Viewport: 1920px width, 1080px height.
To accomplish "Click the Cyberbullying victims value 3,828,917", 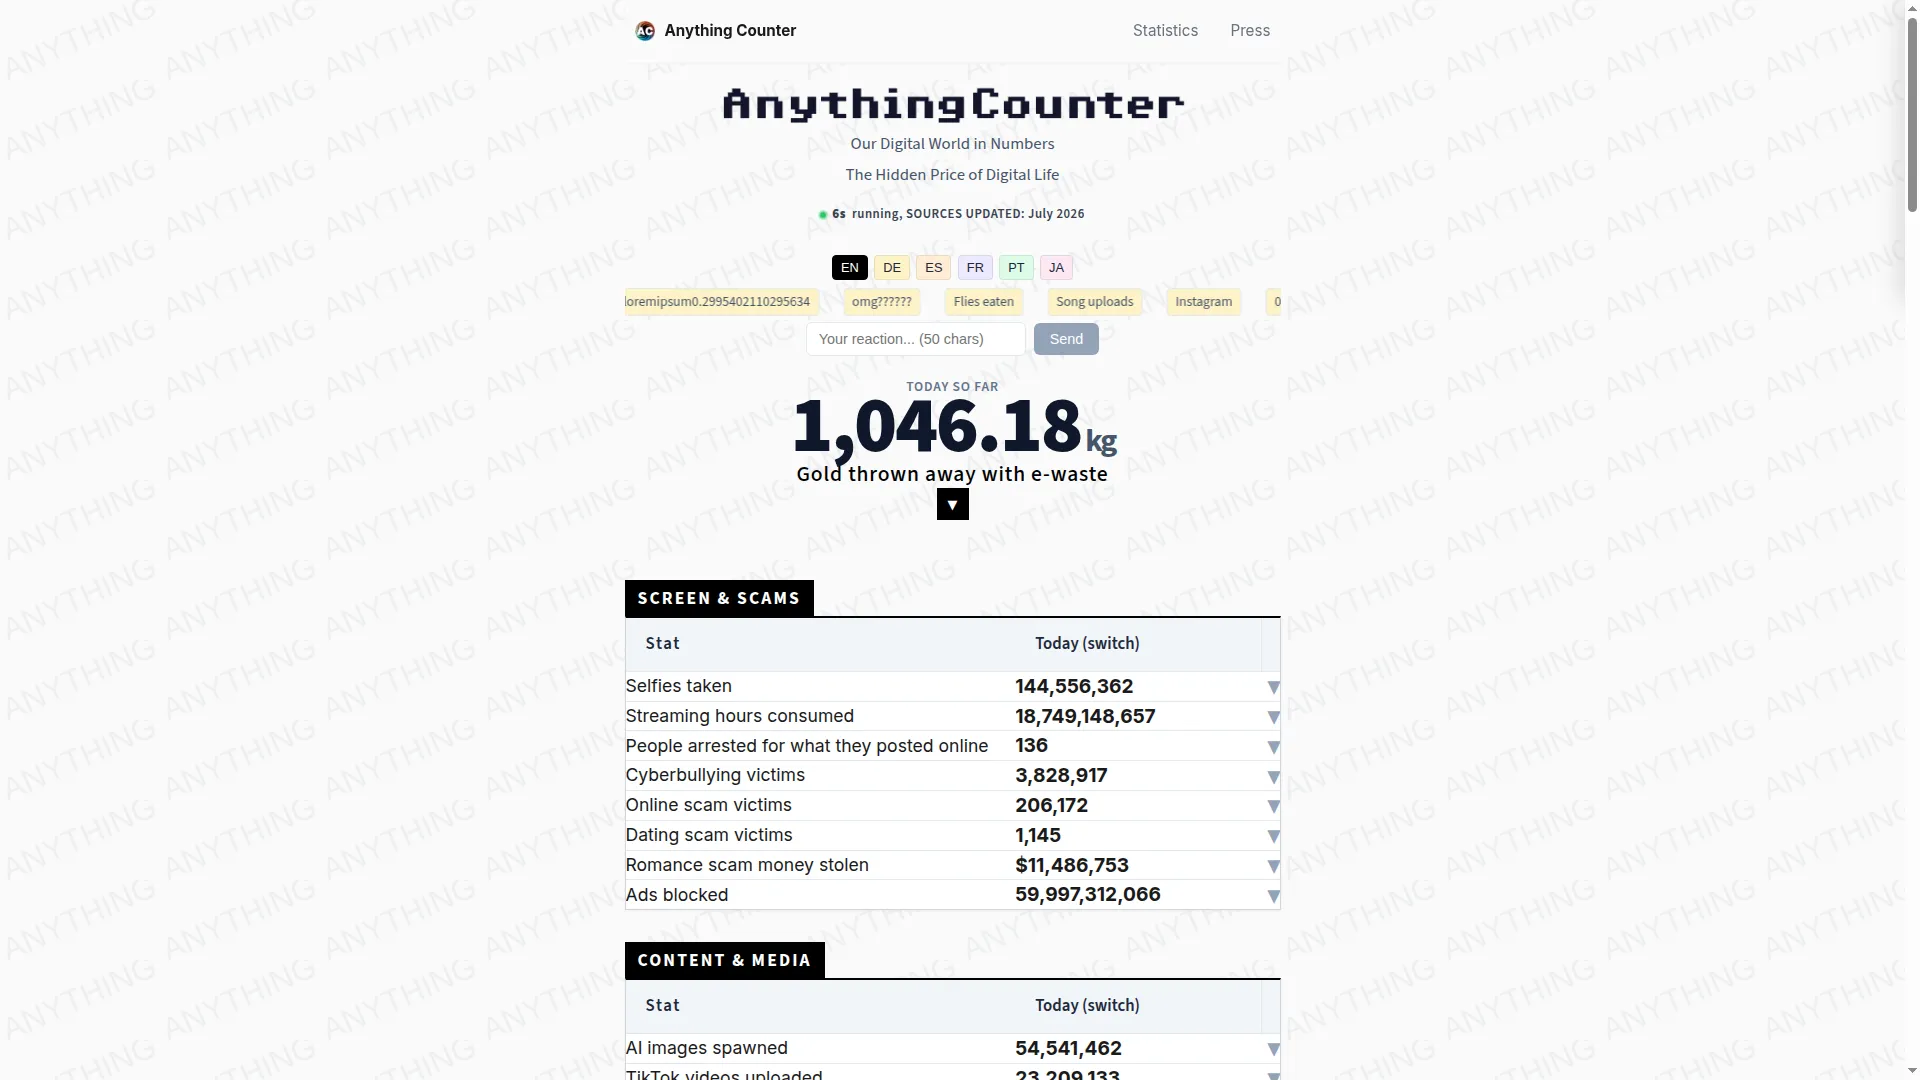I will tap(1061, 775).
